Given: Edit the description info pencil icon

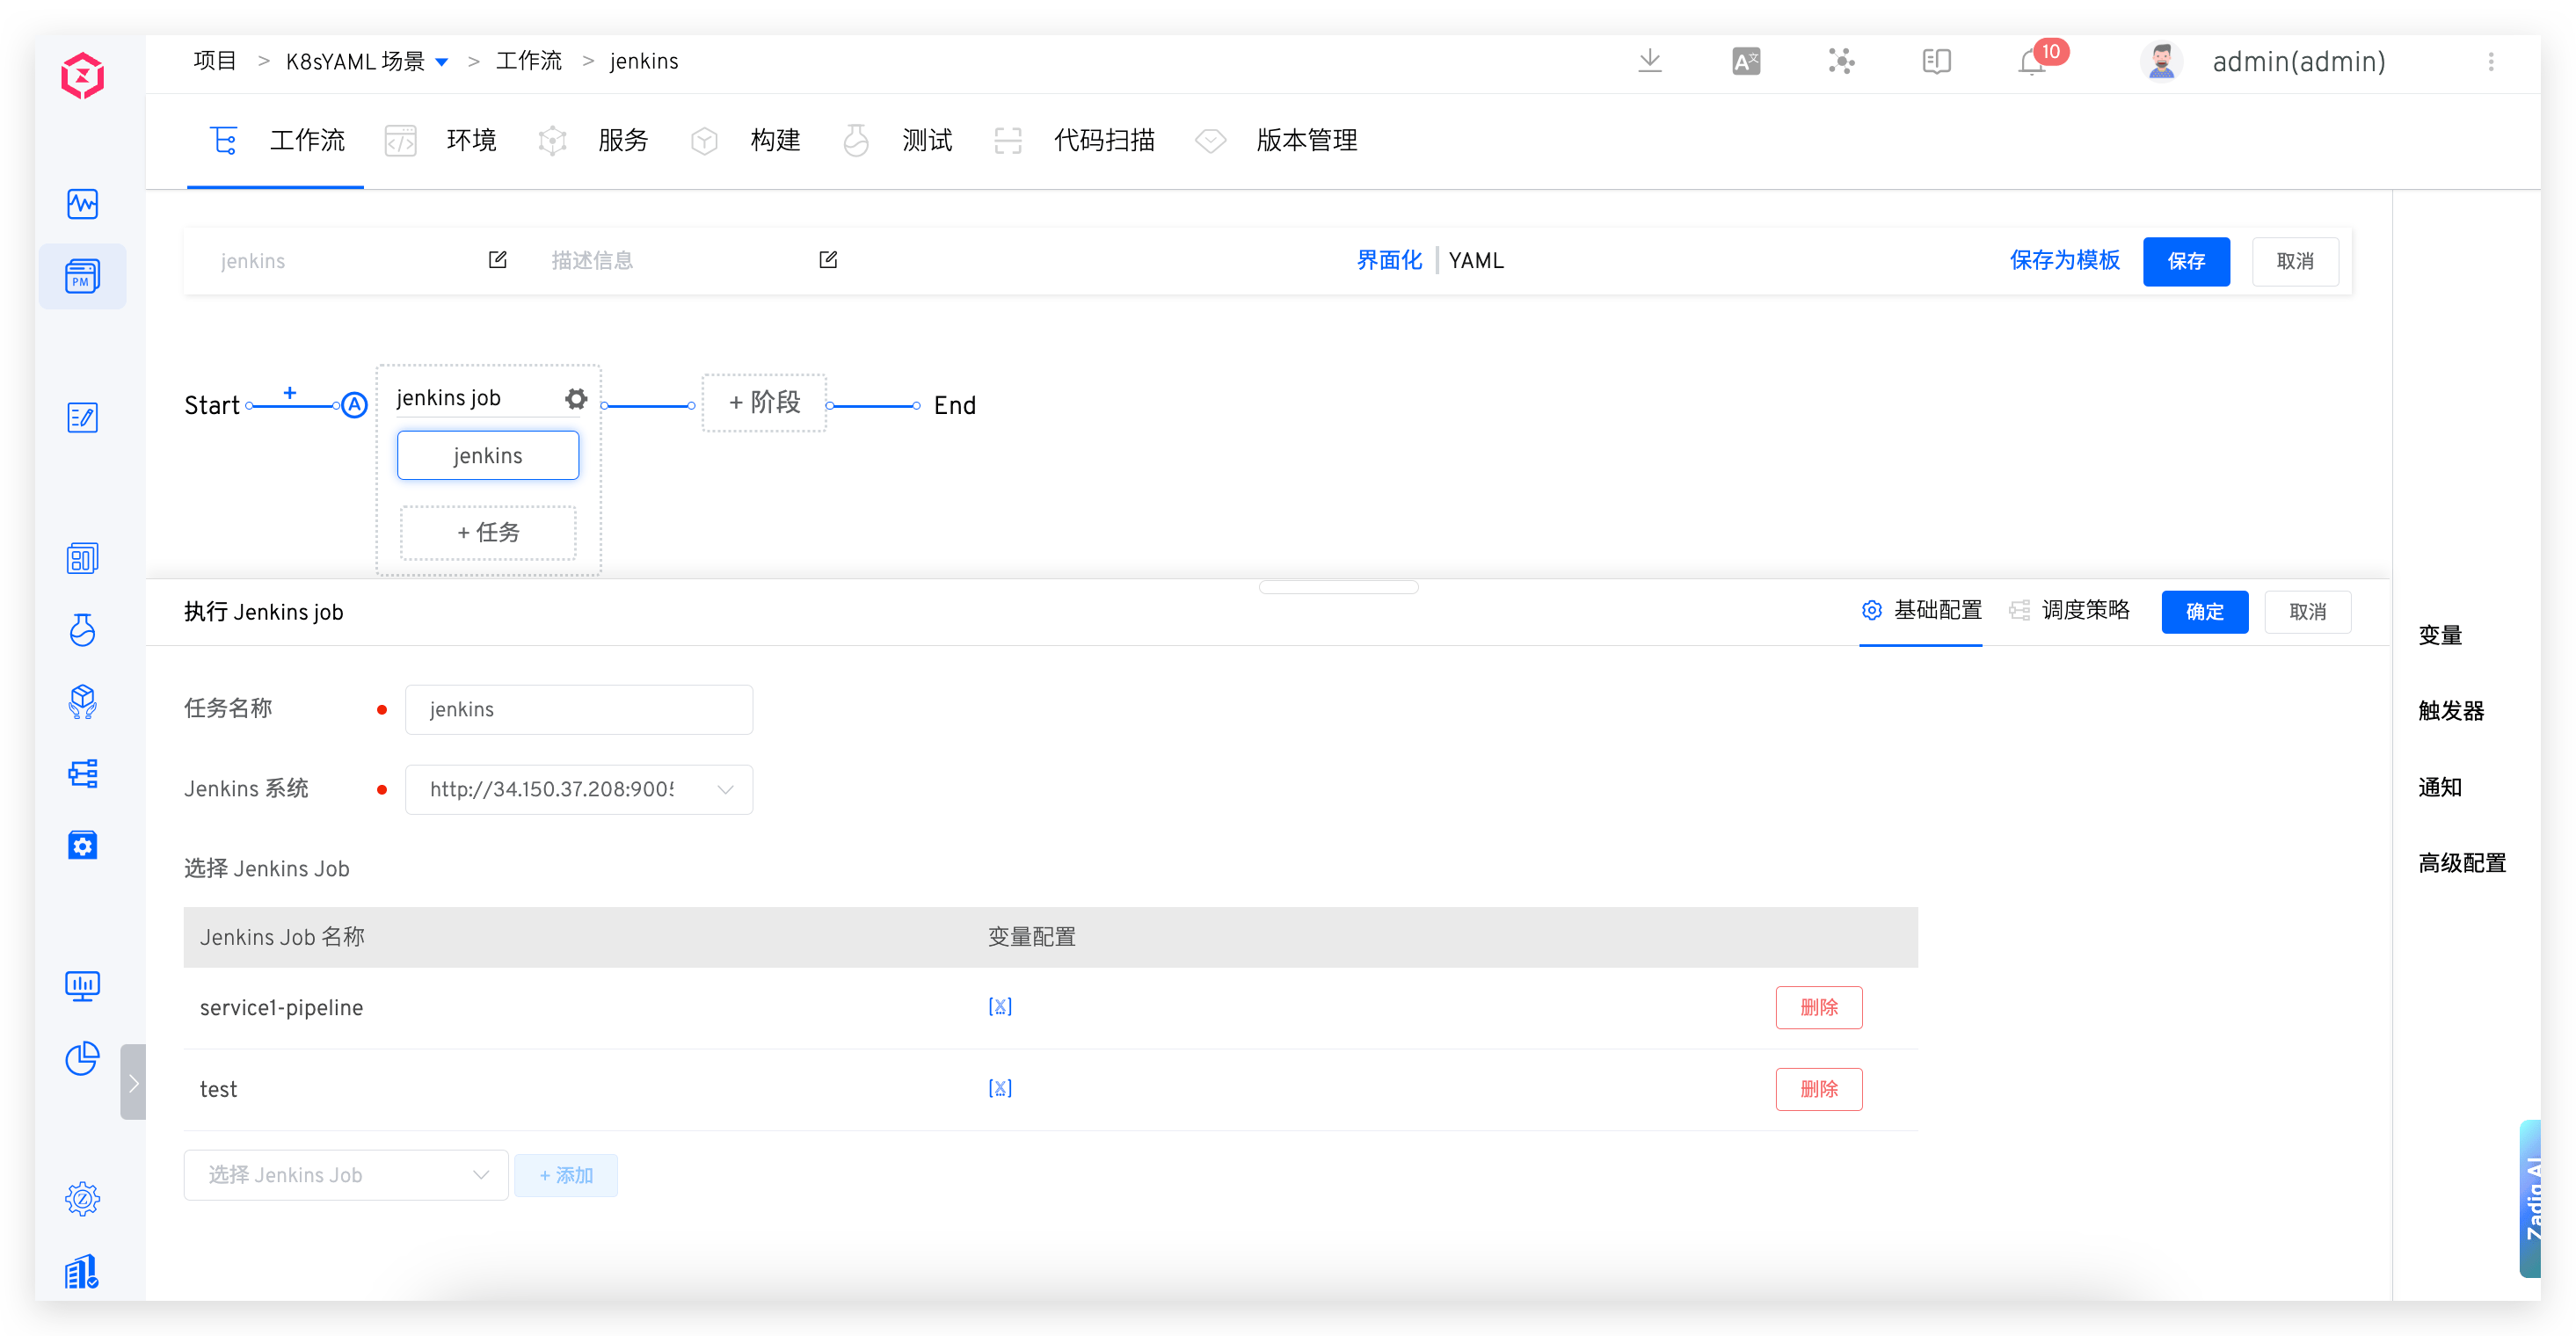Looking at the screenshot, I should pos(828,260).
